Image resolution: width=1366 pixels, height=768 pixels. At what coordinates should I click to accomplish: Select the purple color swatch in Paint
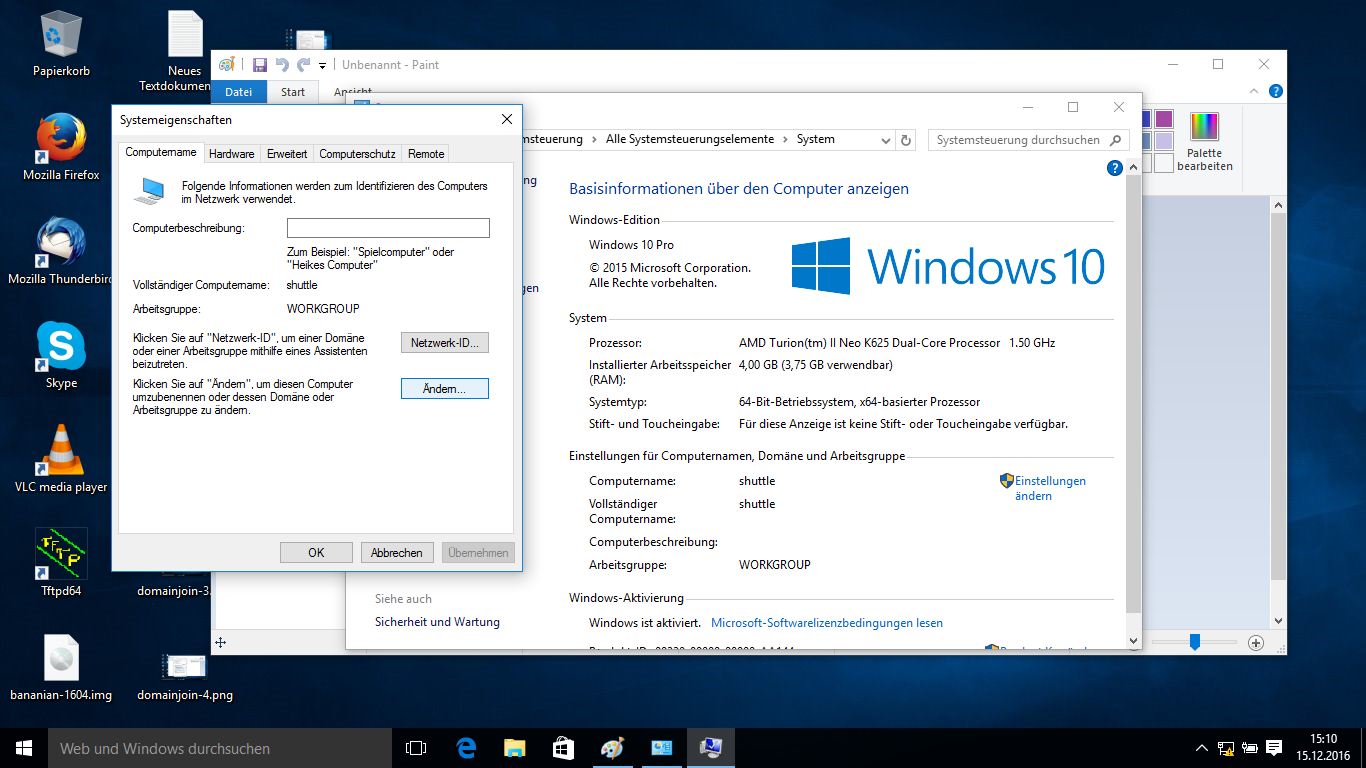(1163, 119)
